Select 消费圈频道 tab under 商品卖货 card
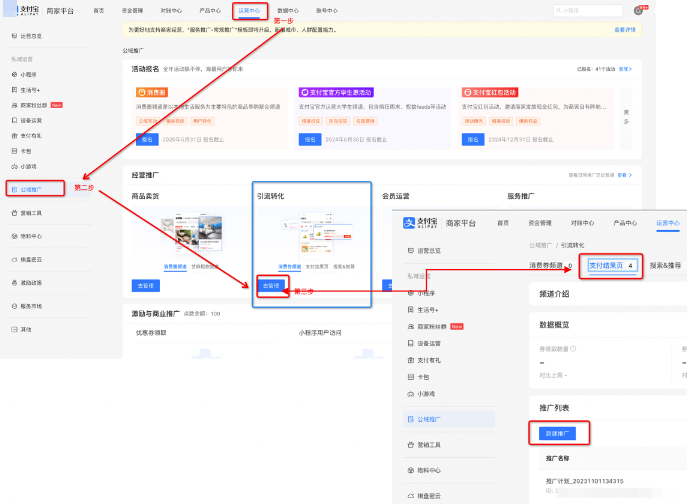 click(175, 266)
